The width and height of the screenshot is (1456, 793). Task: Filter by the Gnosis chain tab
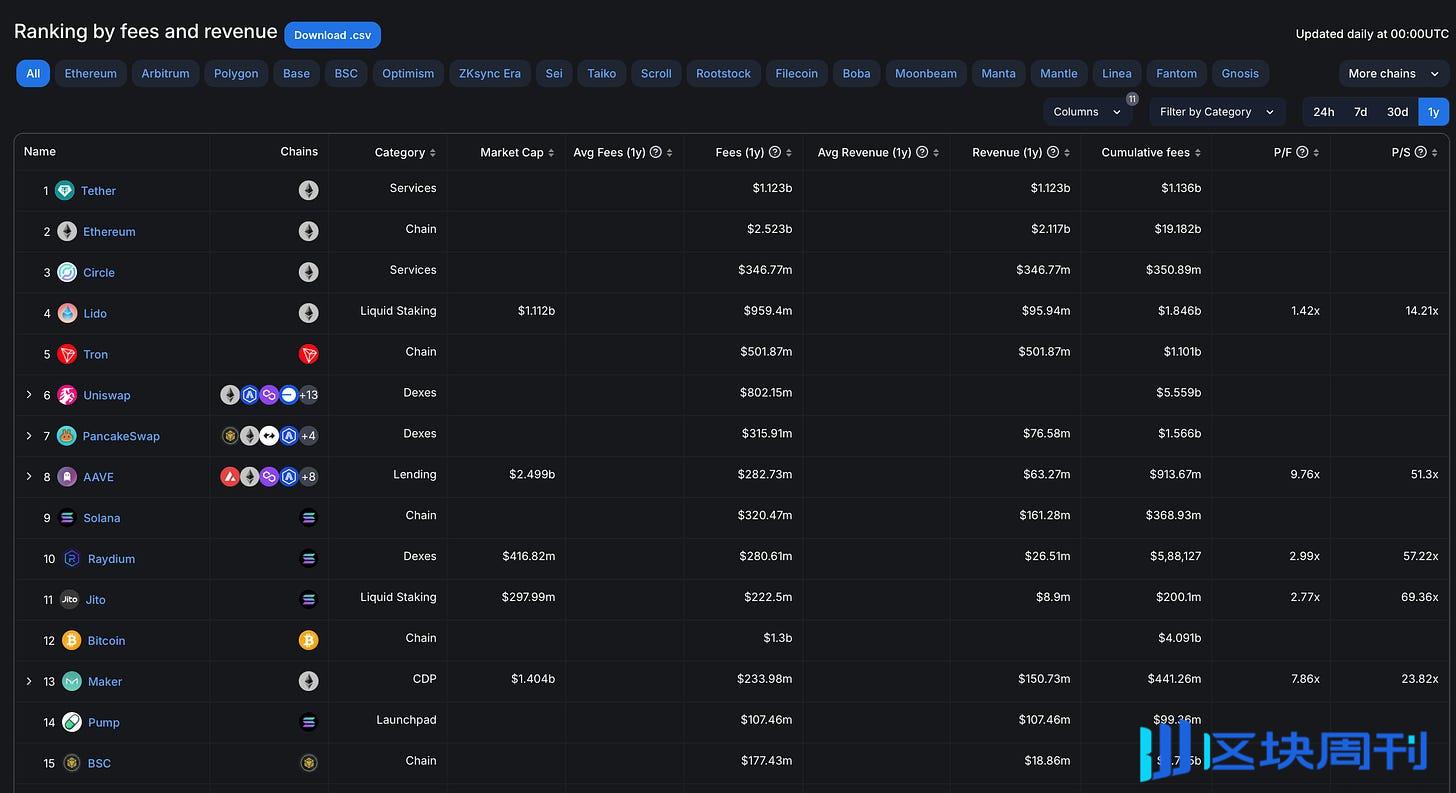pyautogui.click(x=1240, y=73)
